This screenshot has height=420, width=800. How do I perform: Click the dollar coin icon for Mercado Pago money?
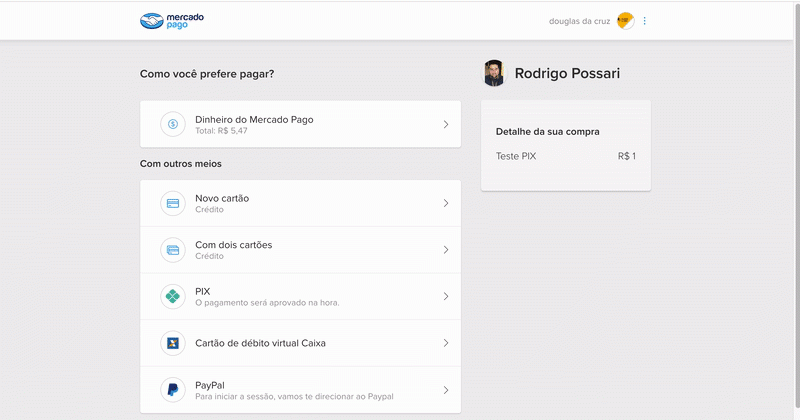(173, 124)
